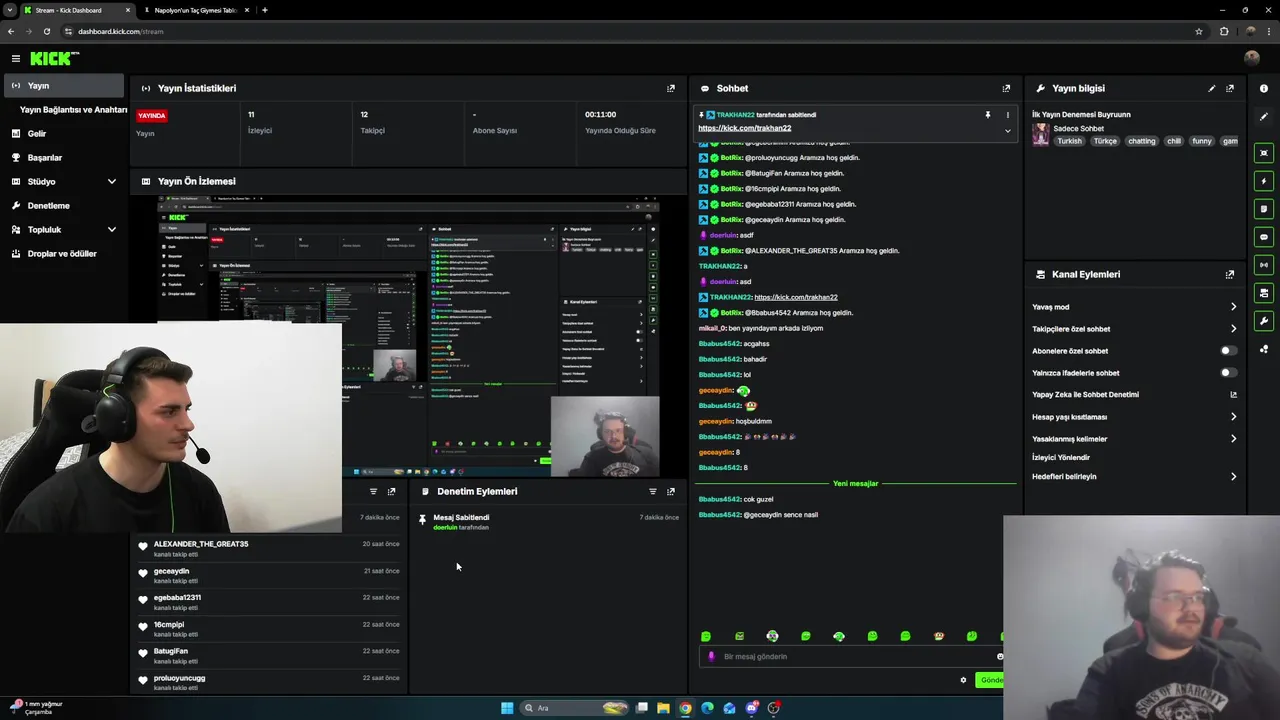Toggle Yalnızca ifadelerle sohbet switch
This screenshot has width=1280, height=720.
(1228, 373)
